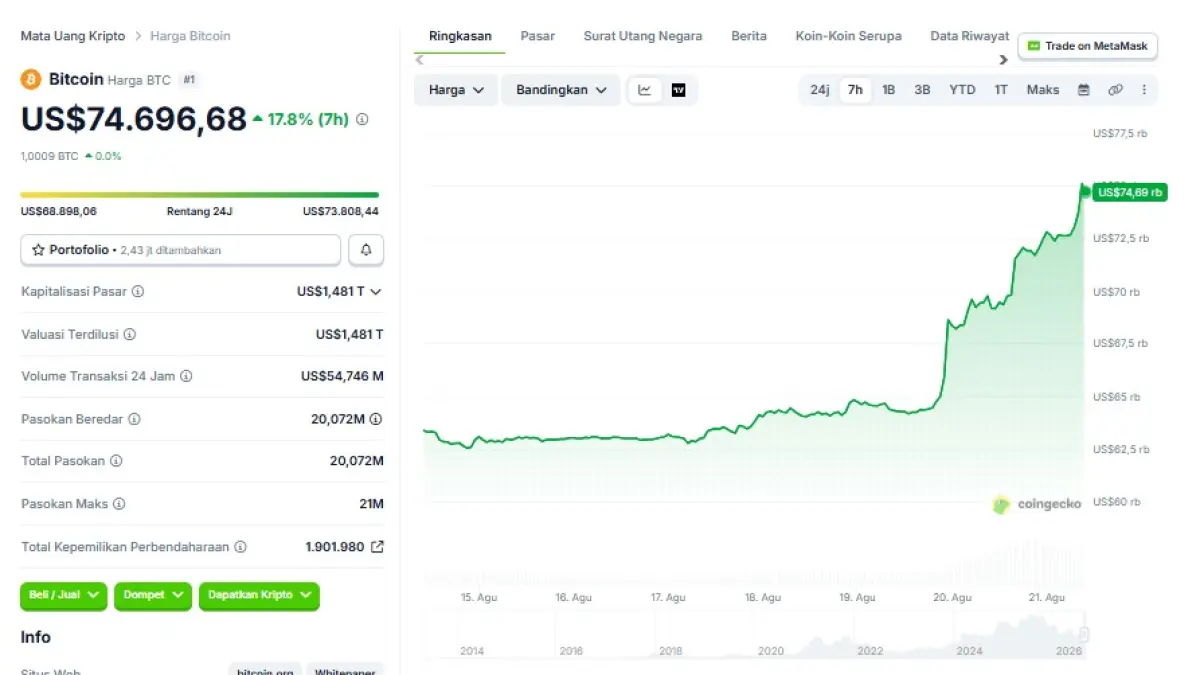Open the Beli / Jual dropdown
Viewport: 1200px width, 675px height.
[x=64, y=595]
